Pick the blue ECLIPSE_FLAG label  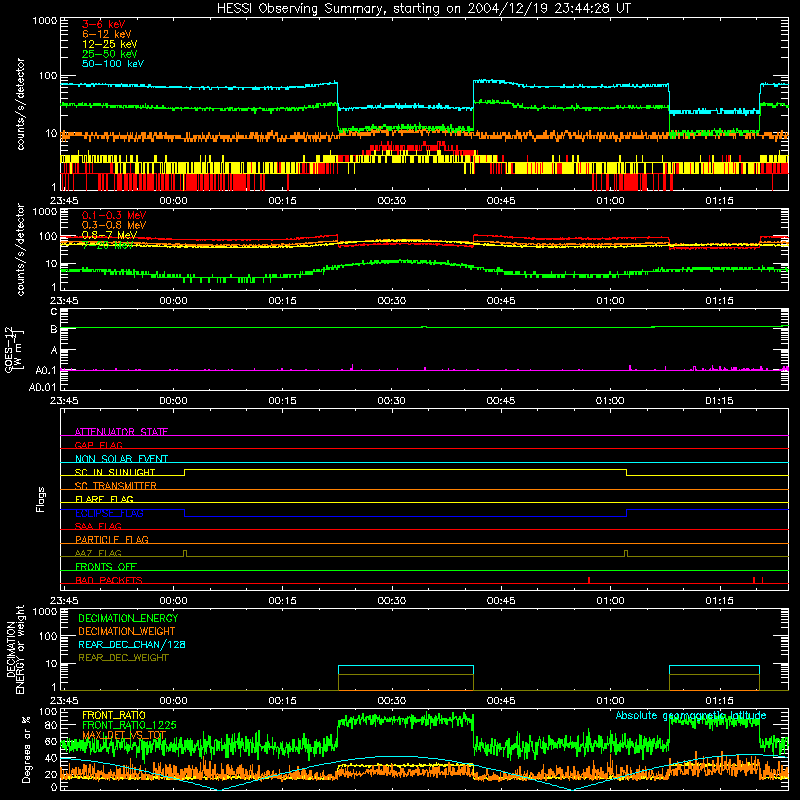coord(109,513)
